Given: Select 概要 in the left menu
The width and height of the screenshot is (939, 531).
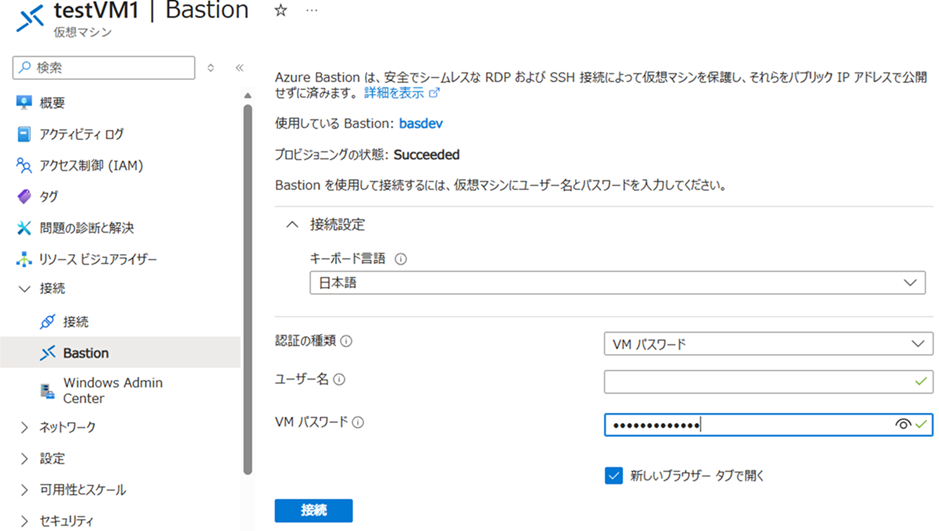Looking at the screenshot, I should pos(52,103).
